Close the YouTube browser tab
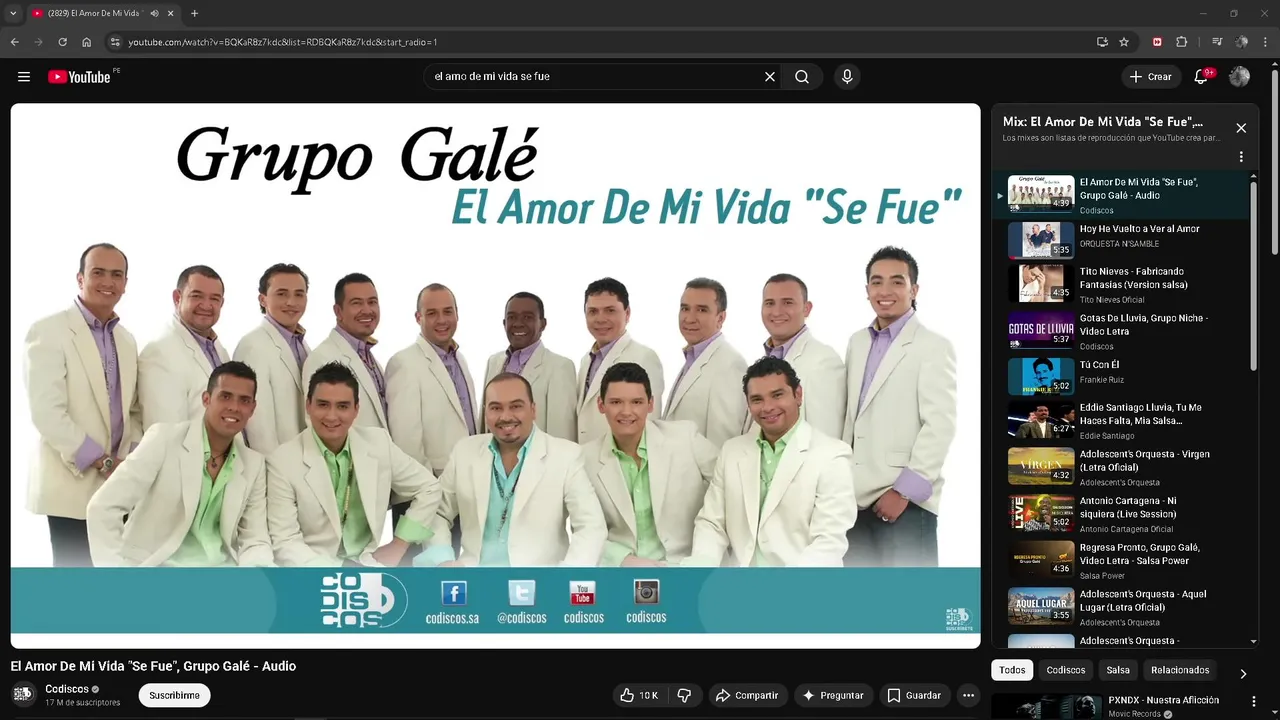This screenshot has width=1280, height=720. point(171,13)
